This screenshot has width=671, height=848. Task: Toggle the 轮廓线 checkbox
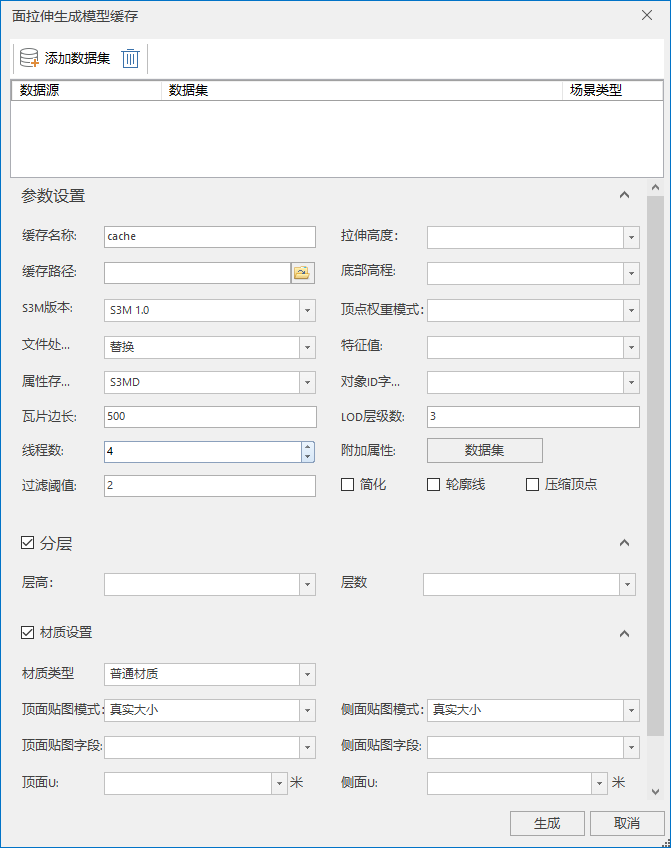point(433,485)
